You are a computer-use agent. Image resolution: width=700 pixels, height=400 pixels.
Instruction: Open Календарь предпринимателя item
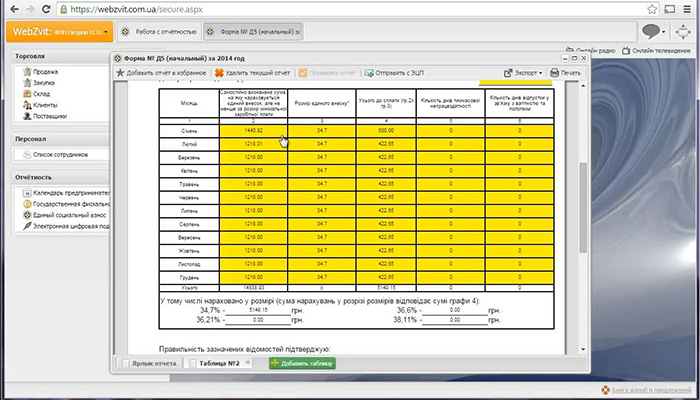67,193
